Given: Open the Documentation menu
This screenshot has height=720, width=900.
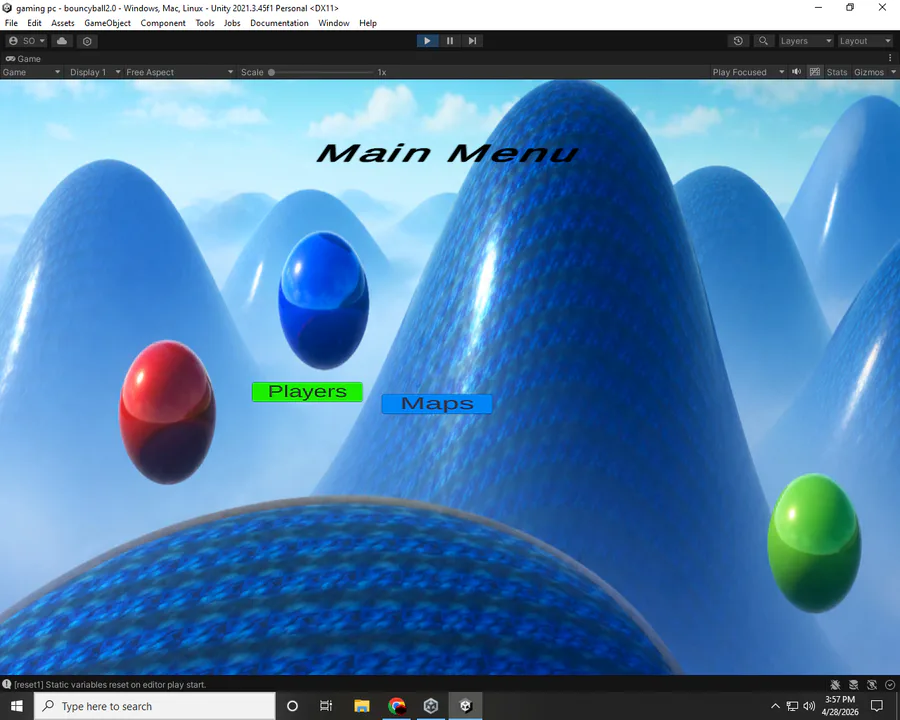Looking at the screenshot, I should coord(279,23).
